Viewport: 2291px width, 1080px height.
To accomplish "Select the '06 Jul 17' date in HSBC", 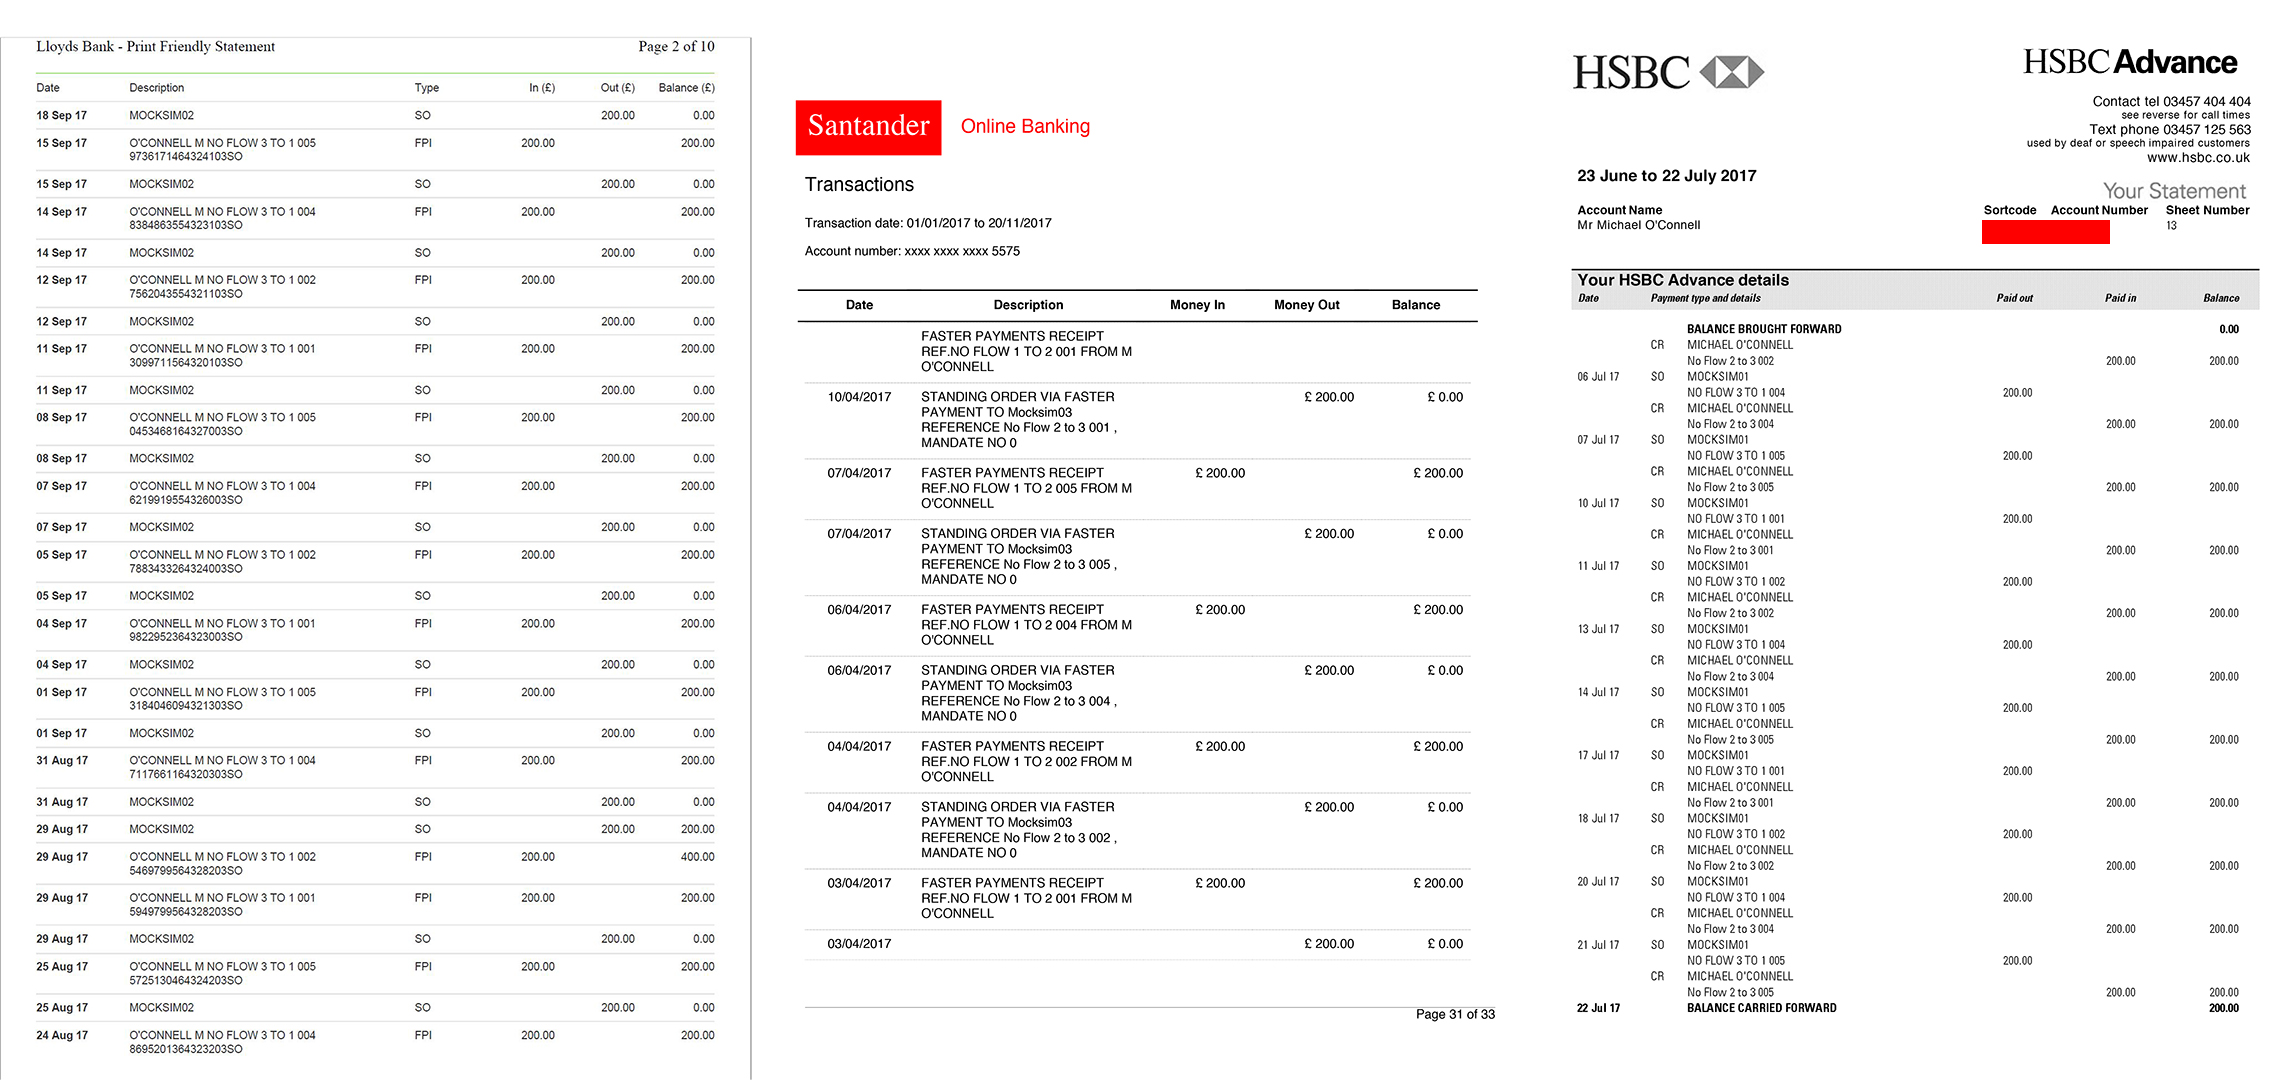I will (x=1598, y=377).
